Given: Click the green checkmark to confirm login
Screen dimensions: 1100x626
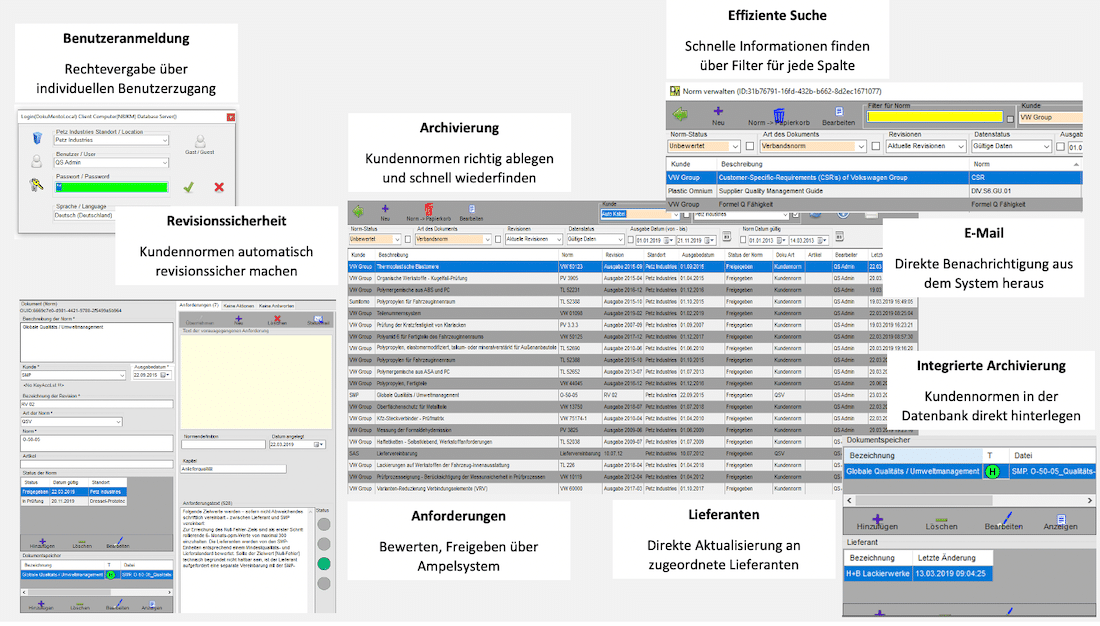Looking at the screenshot, I should (188, 186).
